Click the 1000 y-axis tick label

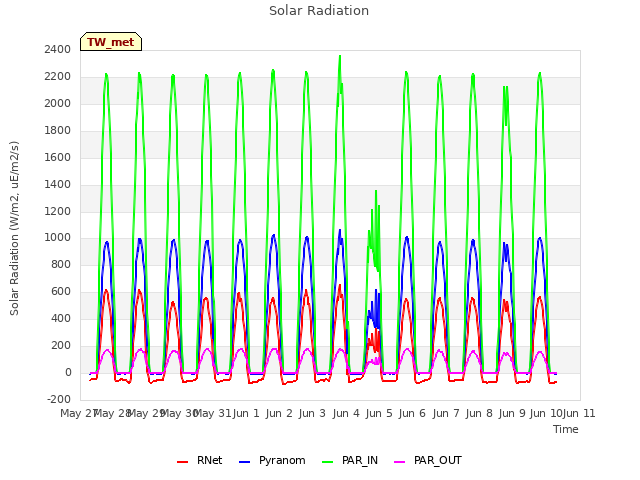pos(58,238)
